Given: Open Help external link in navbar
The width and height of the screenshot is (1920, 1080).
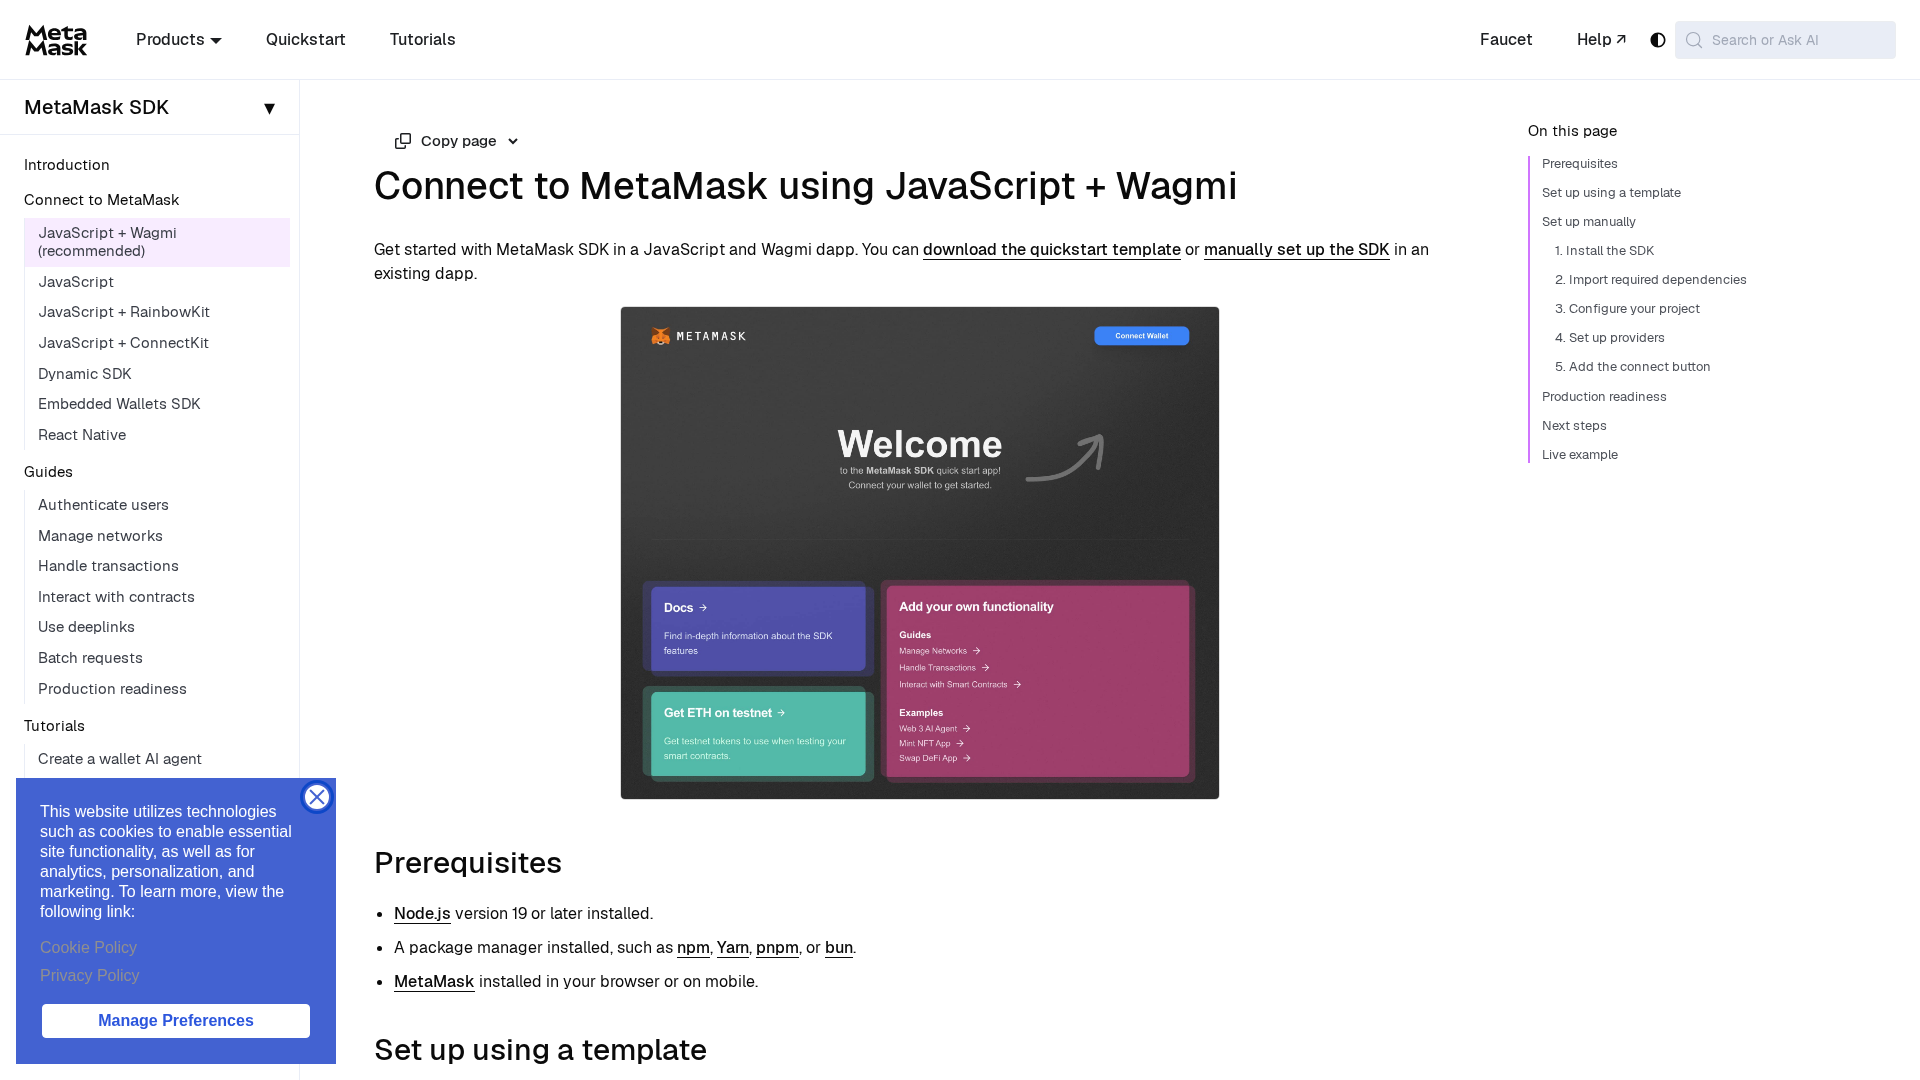Looking at the screenshot, I should 1601,40.
